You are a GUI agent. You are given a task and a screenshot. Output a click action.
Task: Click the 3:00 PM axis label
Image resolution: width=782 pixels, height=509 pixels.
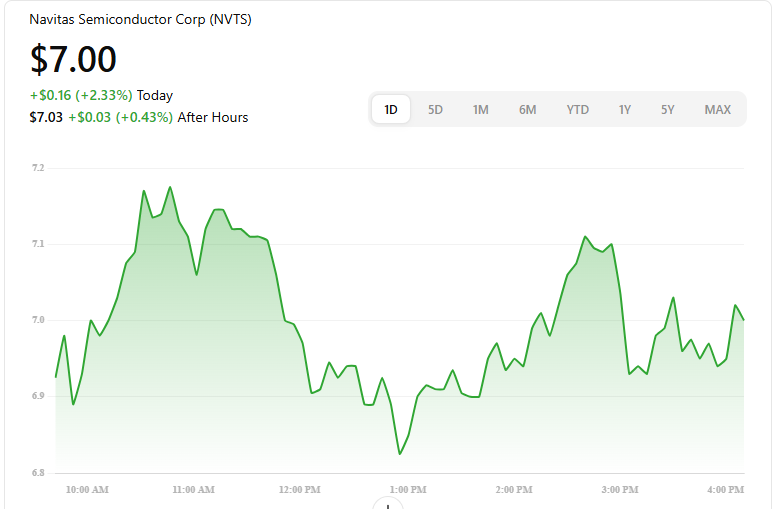coord(620,490)
